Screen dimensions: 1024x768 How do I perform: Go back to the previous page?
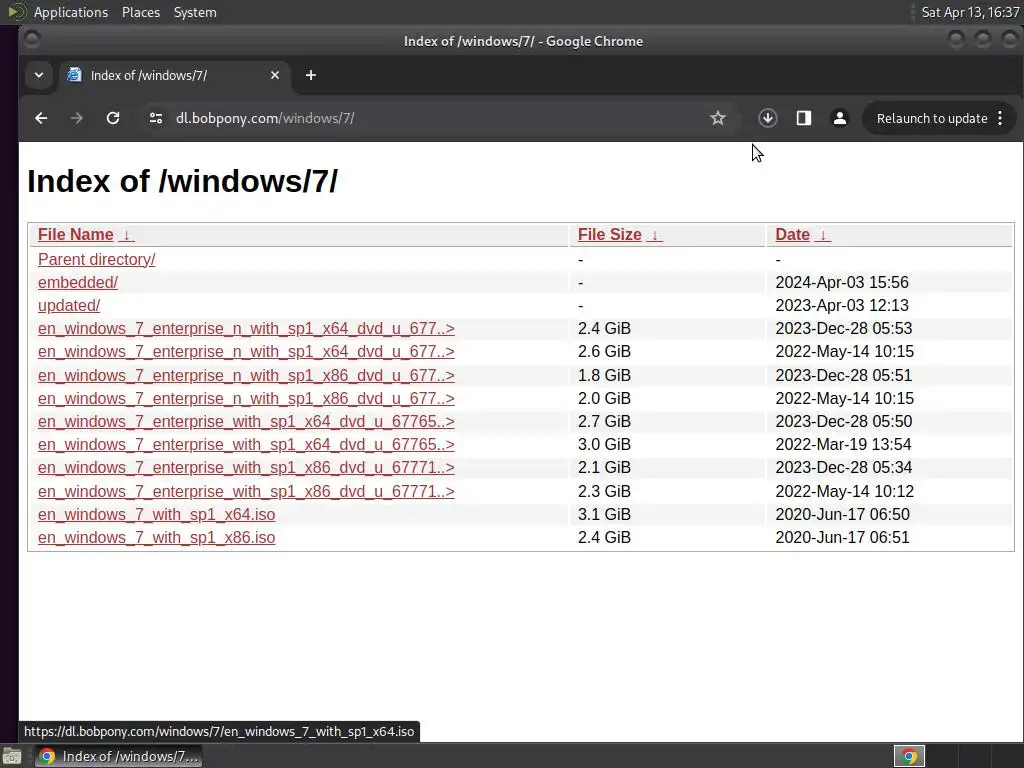pos(41,118)
